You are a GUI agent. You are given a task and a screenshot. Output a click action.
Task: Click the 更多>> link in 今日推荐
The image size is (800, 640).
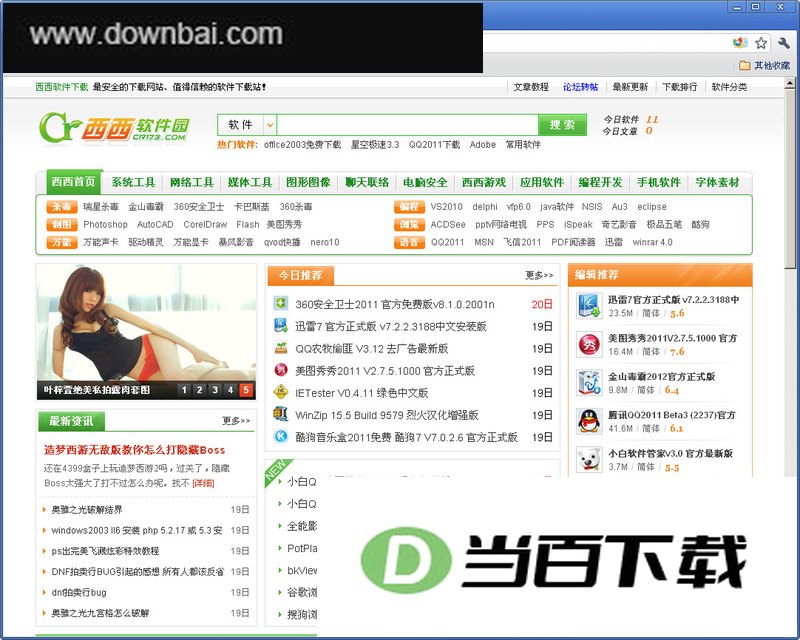point(539,275)
